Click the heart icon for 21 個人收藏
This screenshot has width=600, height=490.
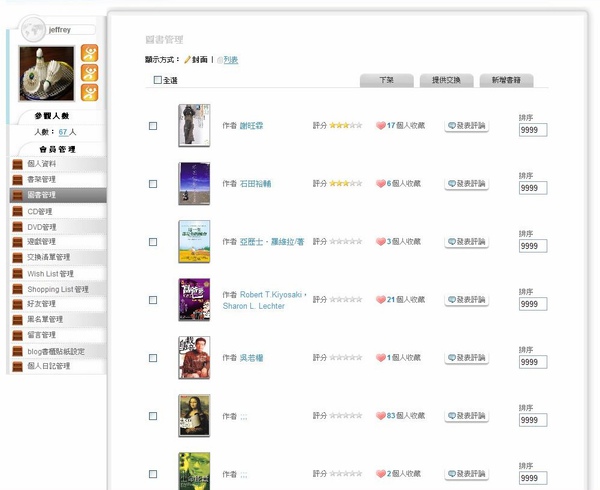click(x=381, y=300)
